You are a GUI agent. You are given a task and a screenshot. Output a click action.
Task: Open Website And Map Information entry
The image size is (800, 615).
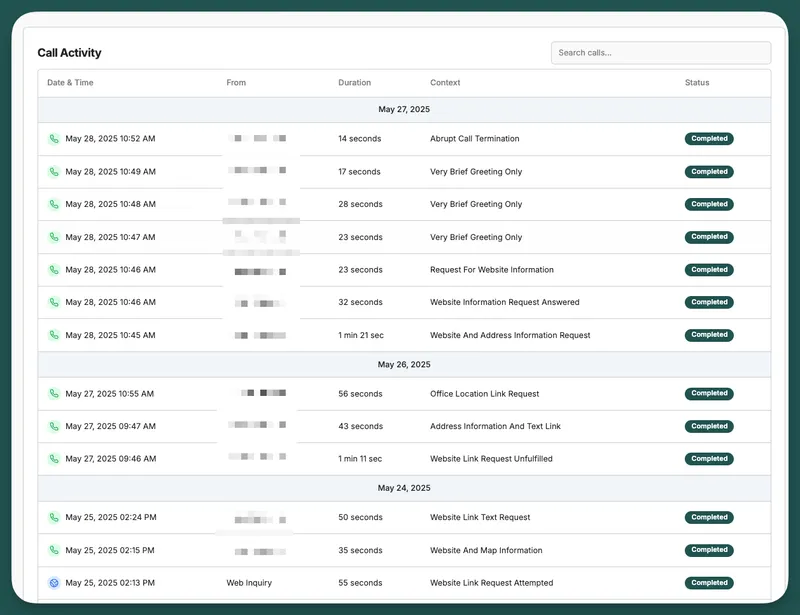[486, 550]
